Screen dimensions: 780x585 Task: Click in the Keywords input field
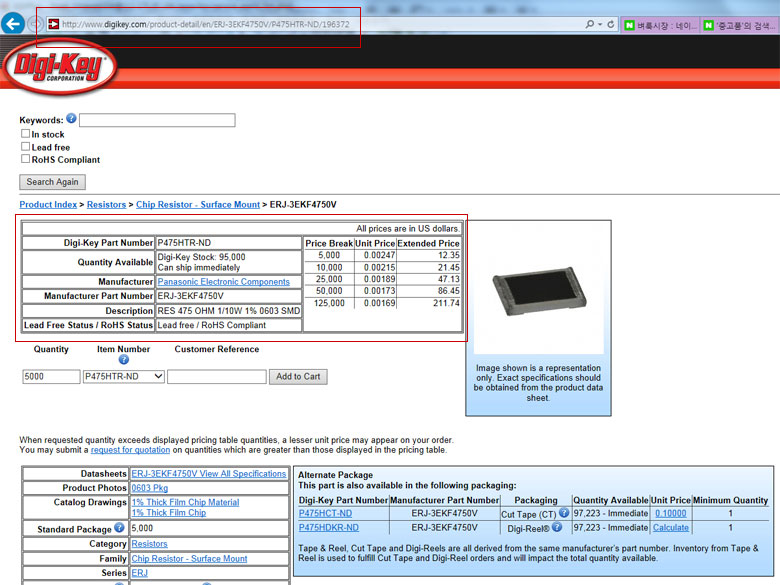[x=157, y=120]
